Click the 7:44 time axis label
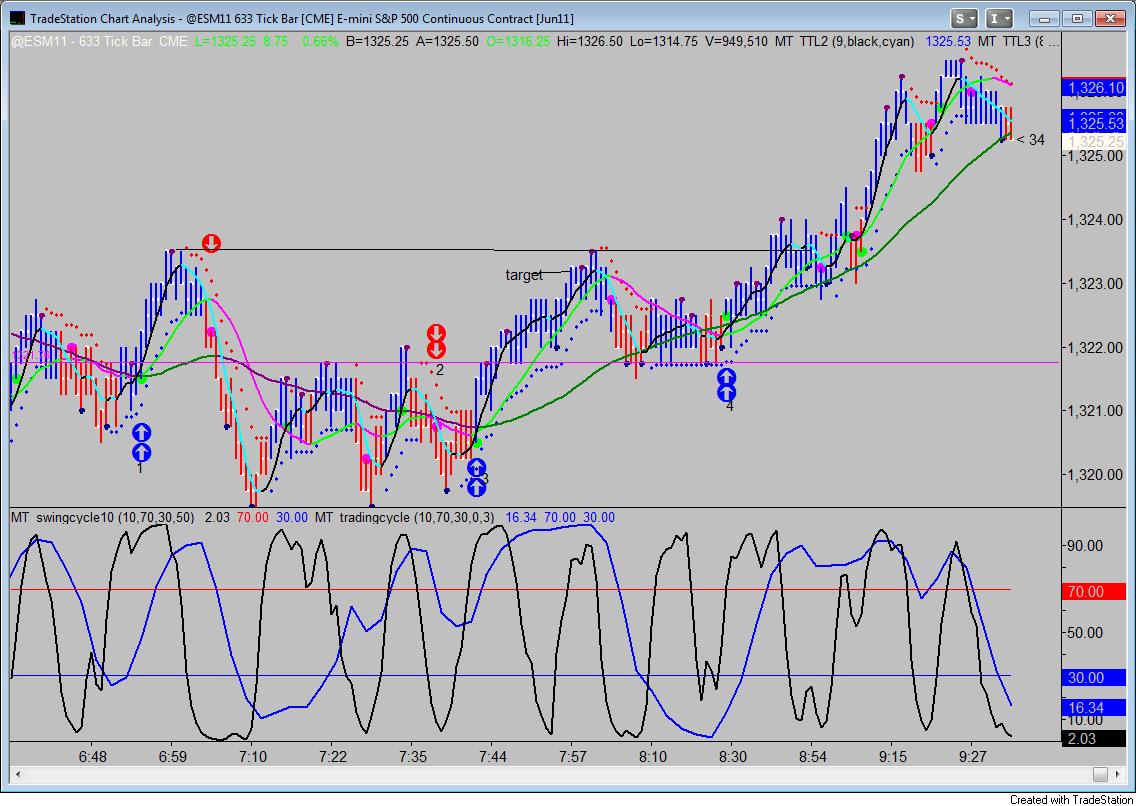The width and height of the screenshot is (1136, 806). click(x=493, y=757)
